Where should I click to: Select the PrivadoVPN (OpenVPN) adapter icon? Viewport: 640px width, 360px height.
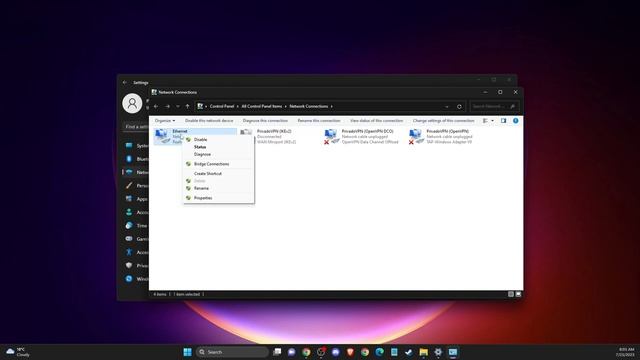click(416, 136)
